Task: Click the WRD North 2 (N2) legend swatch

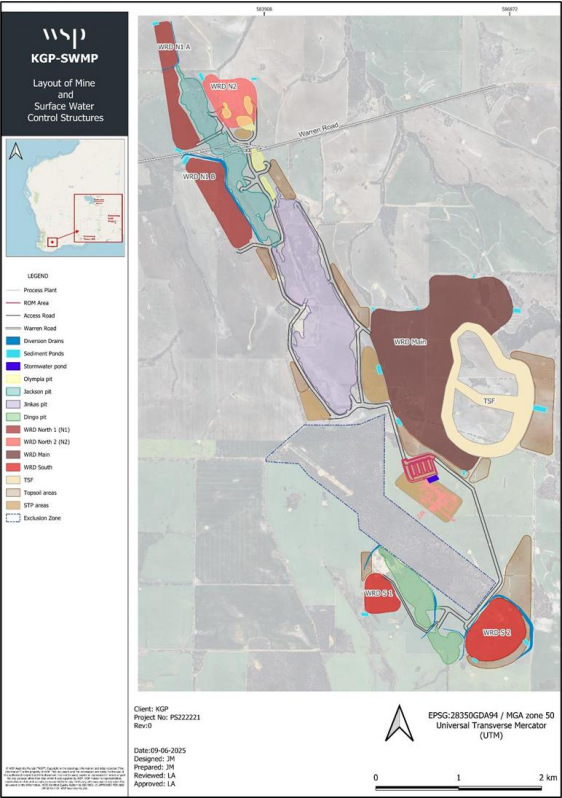Action: click(13, 442)
